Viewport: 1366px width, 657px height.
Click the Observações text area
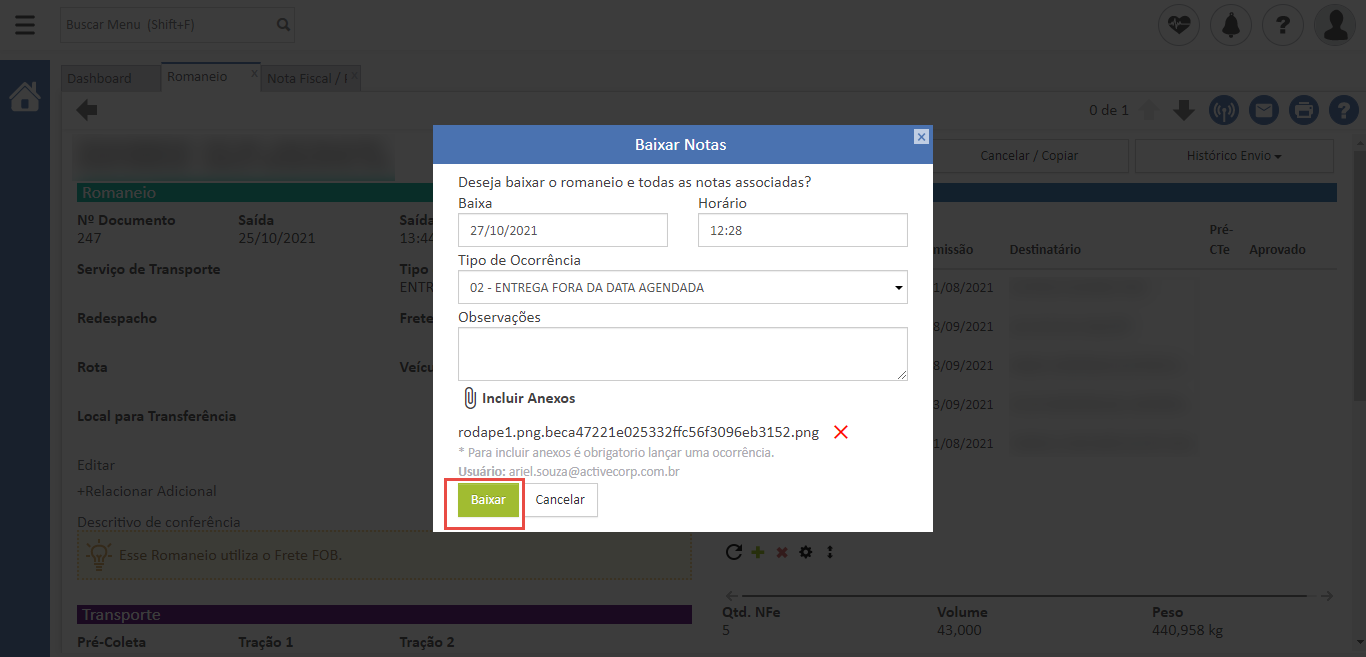click(682, 353)
